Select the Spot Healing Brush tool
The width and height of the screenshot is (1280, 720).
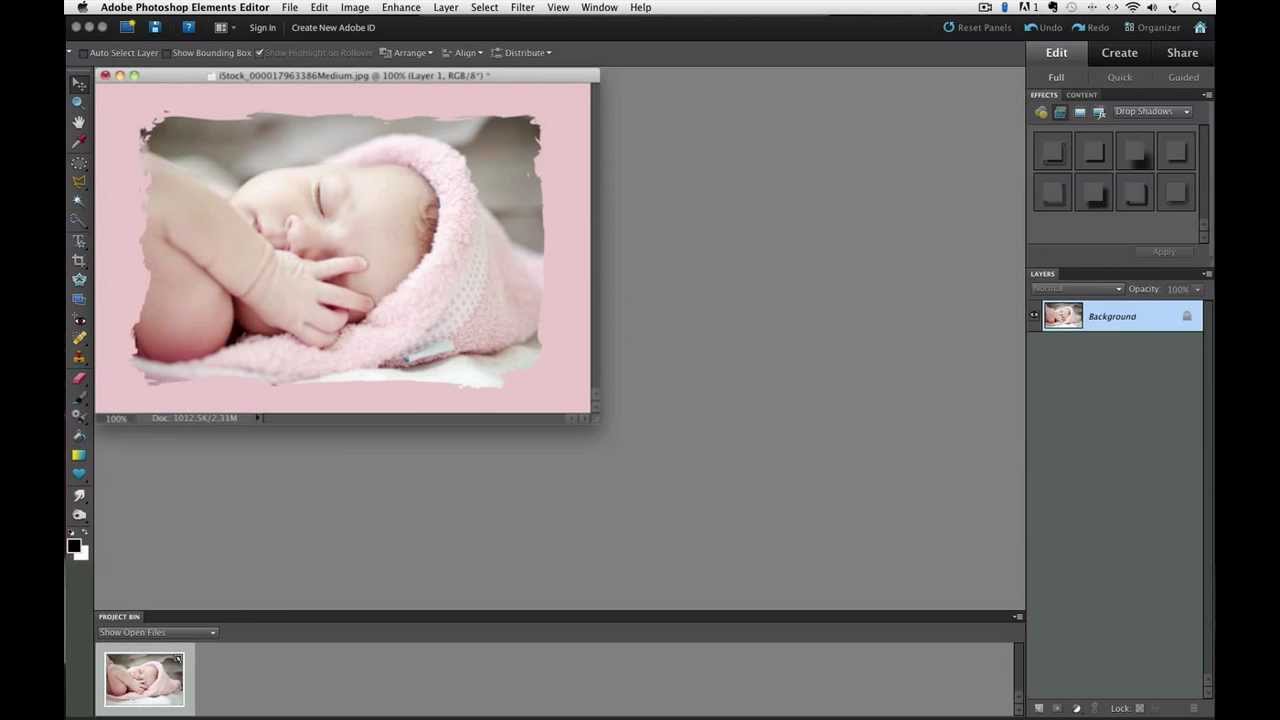tap(79, 339)
